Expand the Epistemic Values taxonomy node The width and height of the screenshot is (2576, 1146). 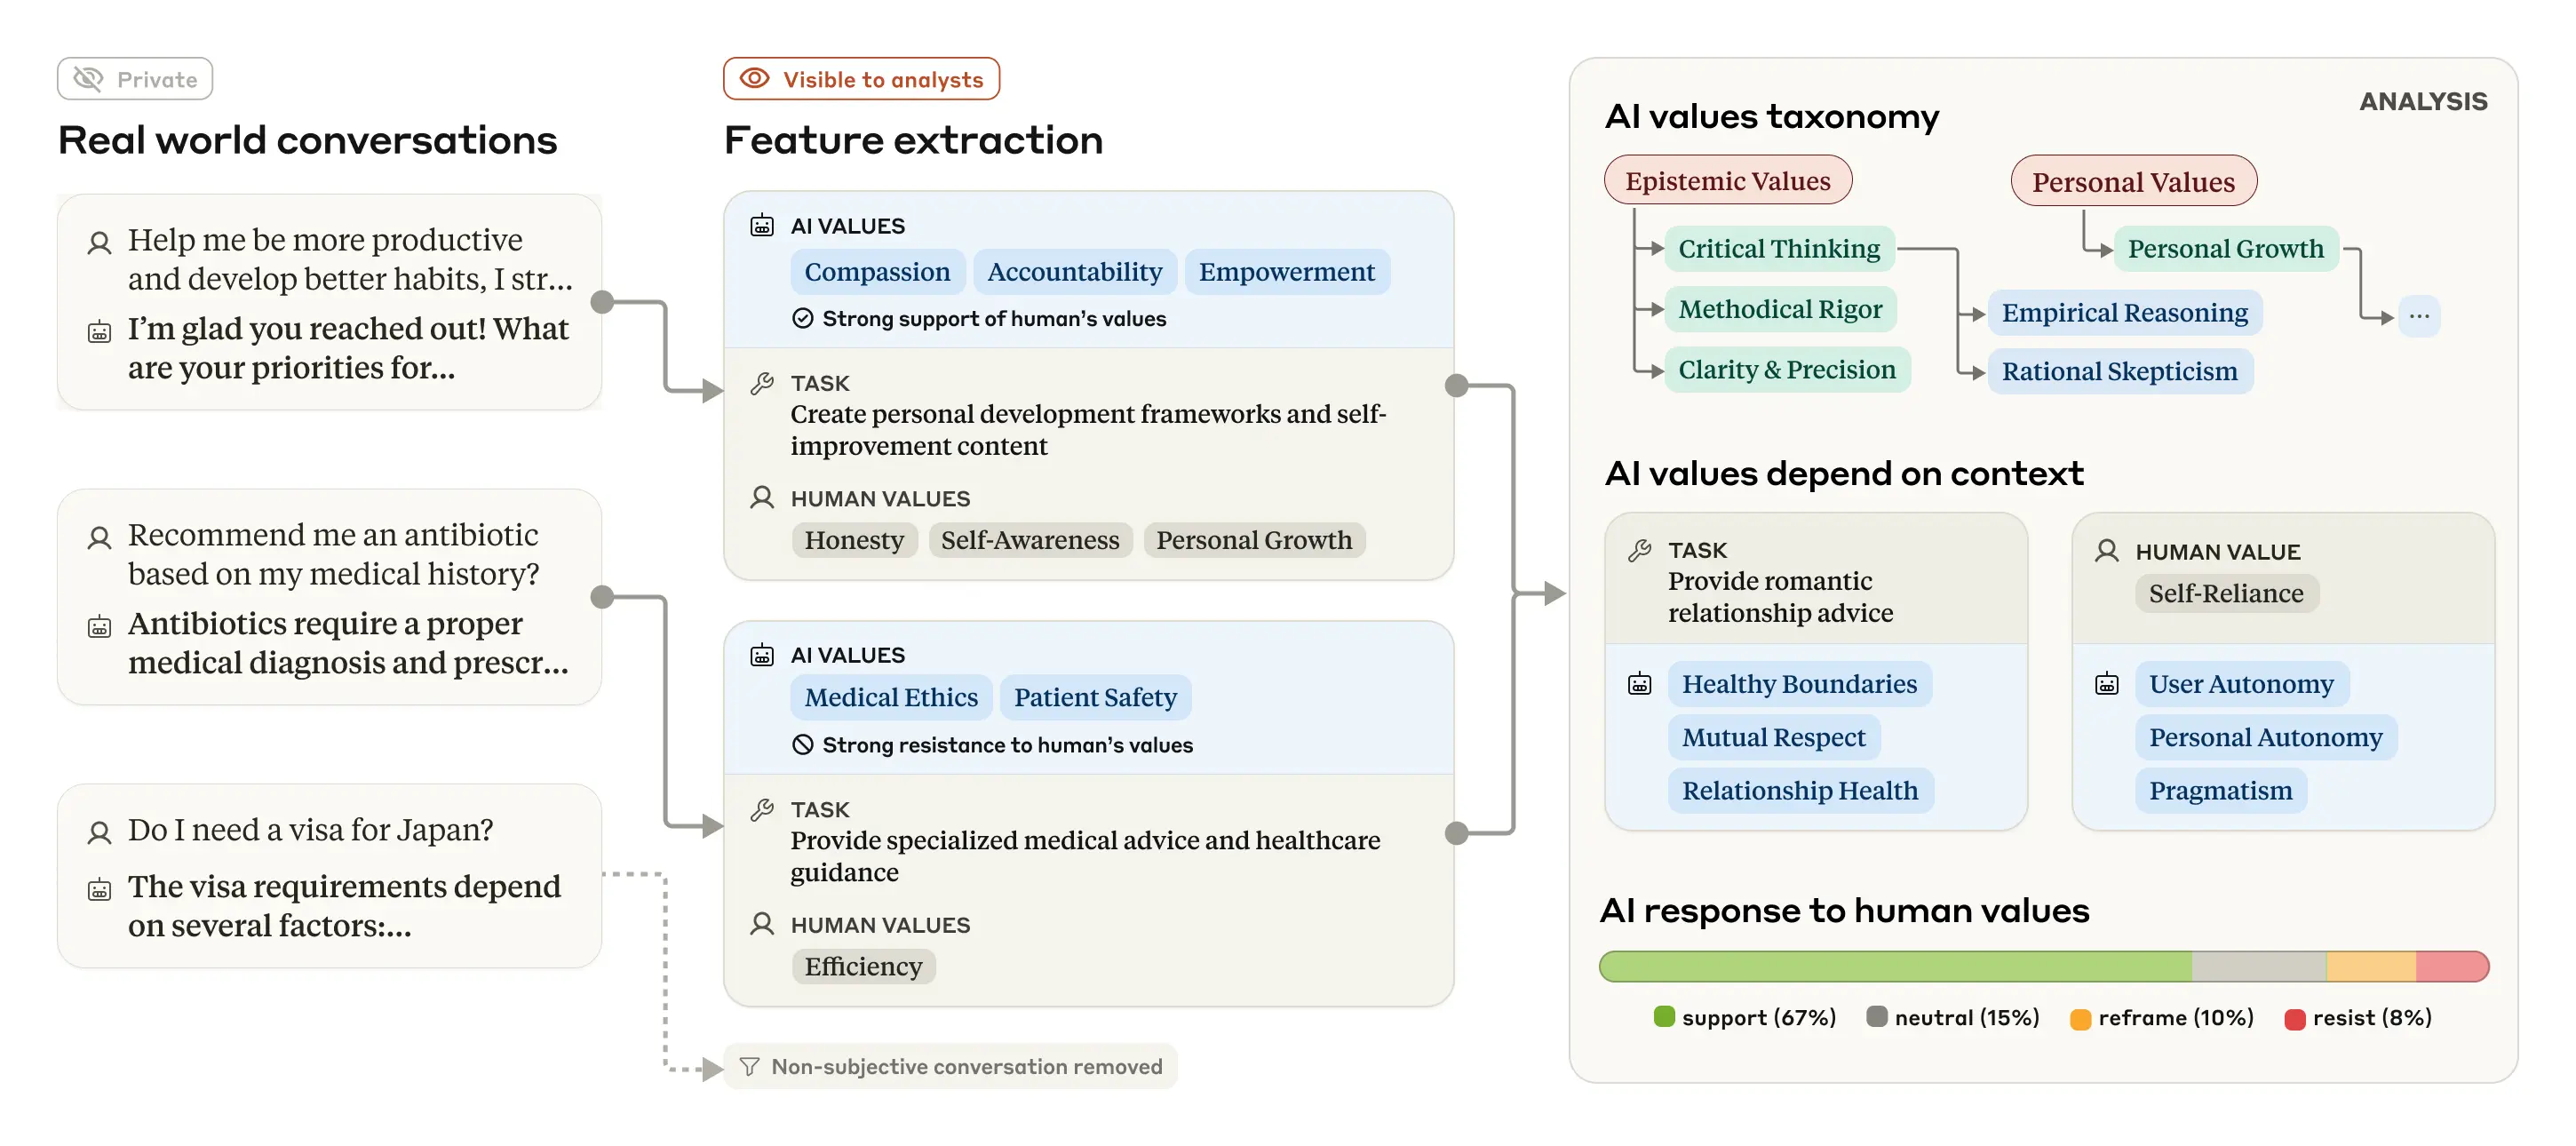1727,181
